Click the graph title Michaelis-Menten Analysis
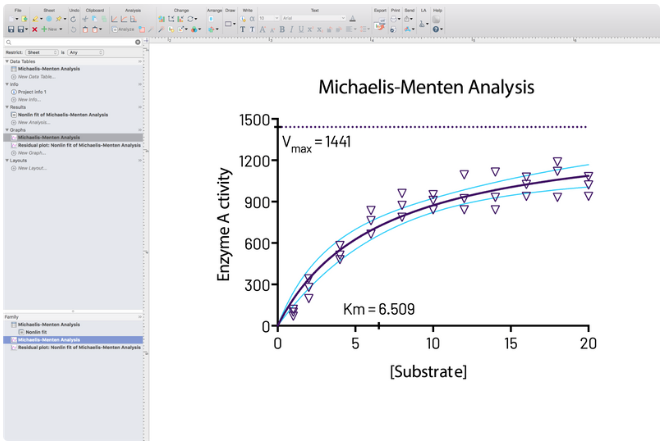The image size is (664, 445). (x=426, y=87)
